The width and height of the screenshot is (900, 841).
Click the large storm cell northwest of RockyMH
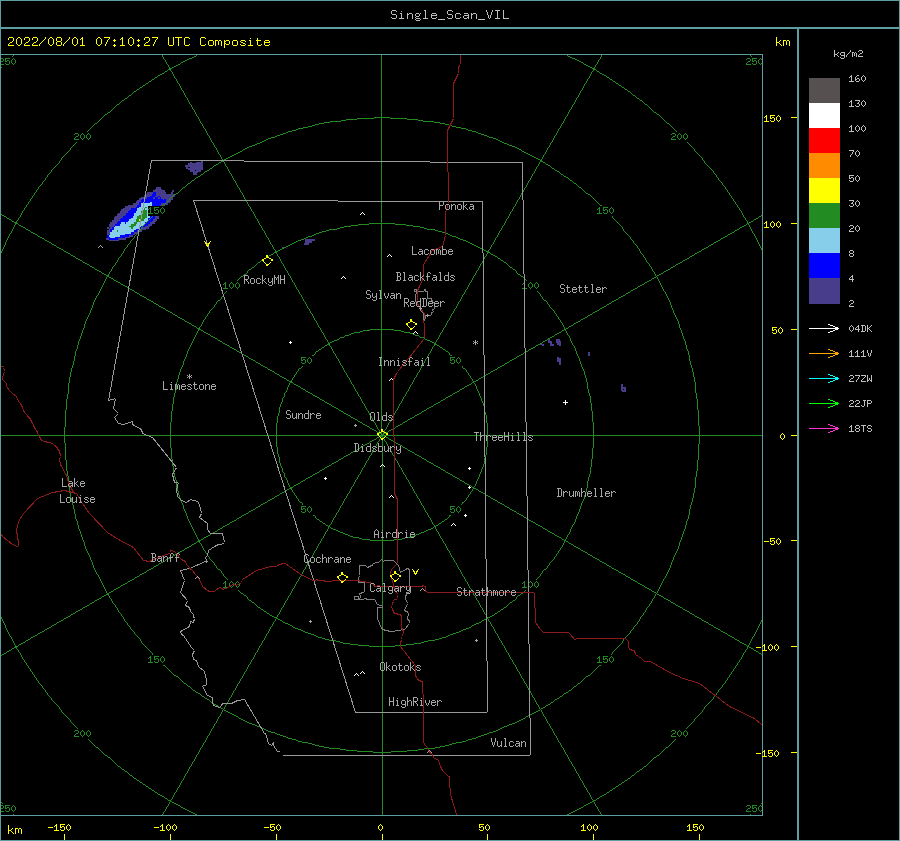tap(138, 215)
